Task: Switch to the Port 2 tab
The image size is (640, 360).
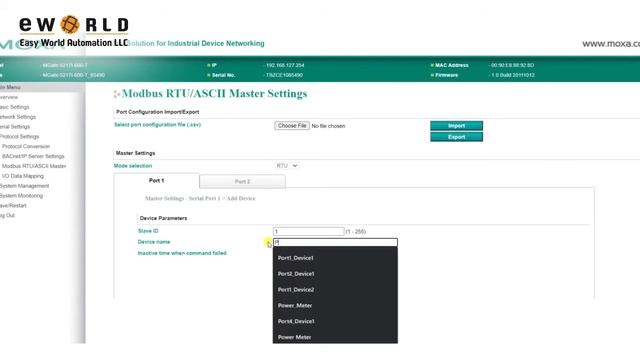Action: pyautogui.click(x=242, y=181)
